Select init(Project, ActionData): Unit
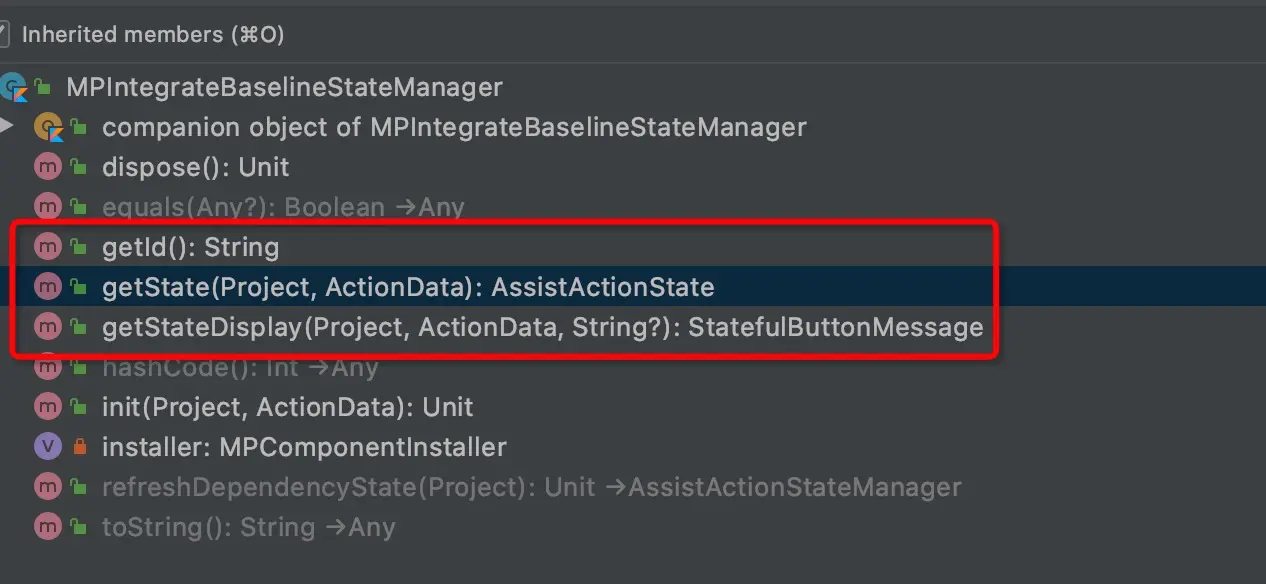Screen dimensions: 1266x584 click(x=287, y=407)
